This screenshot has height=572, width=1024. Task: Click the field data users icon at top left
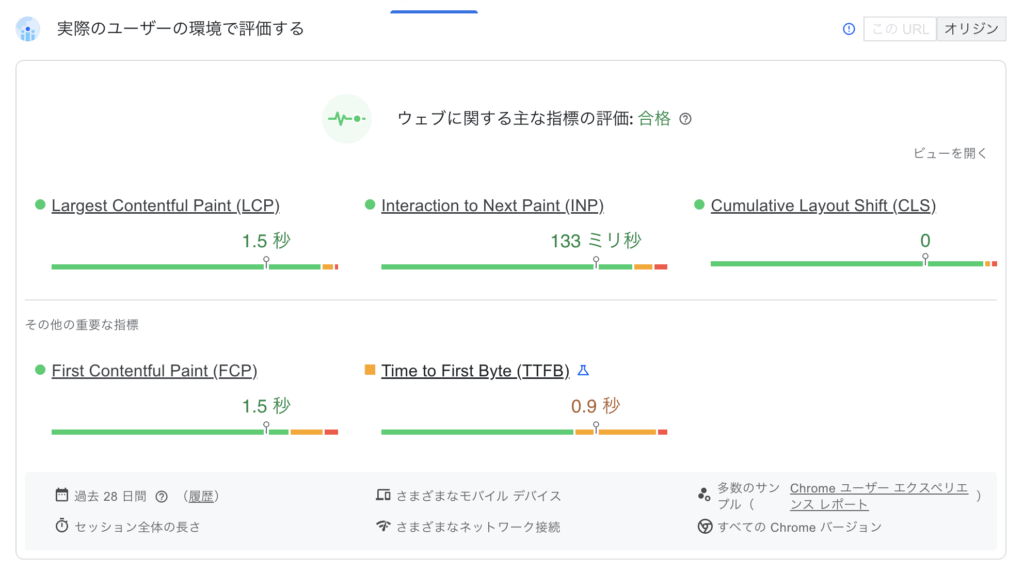[x=28, y=29]
